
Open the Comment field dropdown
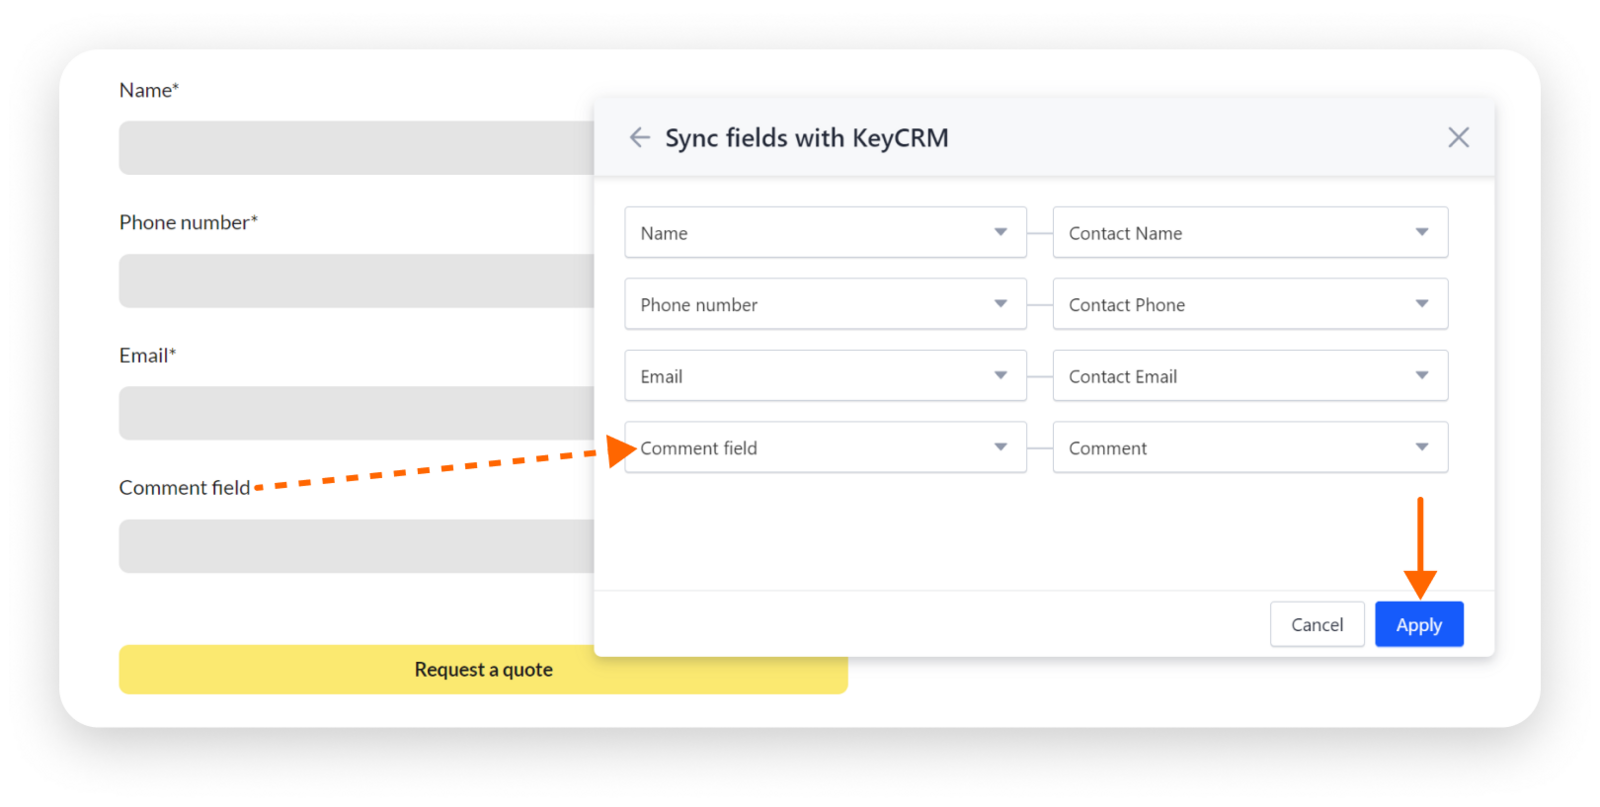[825, 448]
